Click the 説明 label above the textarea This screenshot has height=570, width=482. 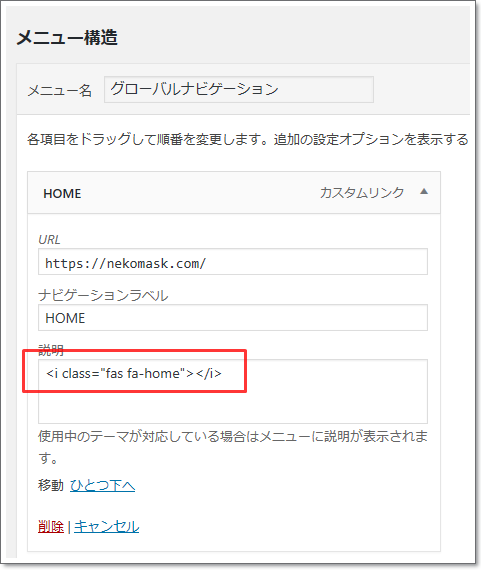pyautogui.click(x=51, y=350)
